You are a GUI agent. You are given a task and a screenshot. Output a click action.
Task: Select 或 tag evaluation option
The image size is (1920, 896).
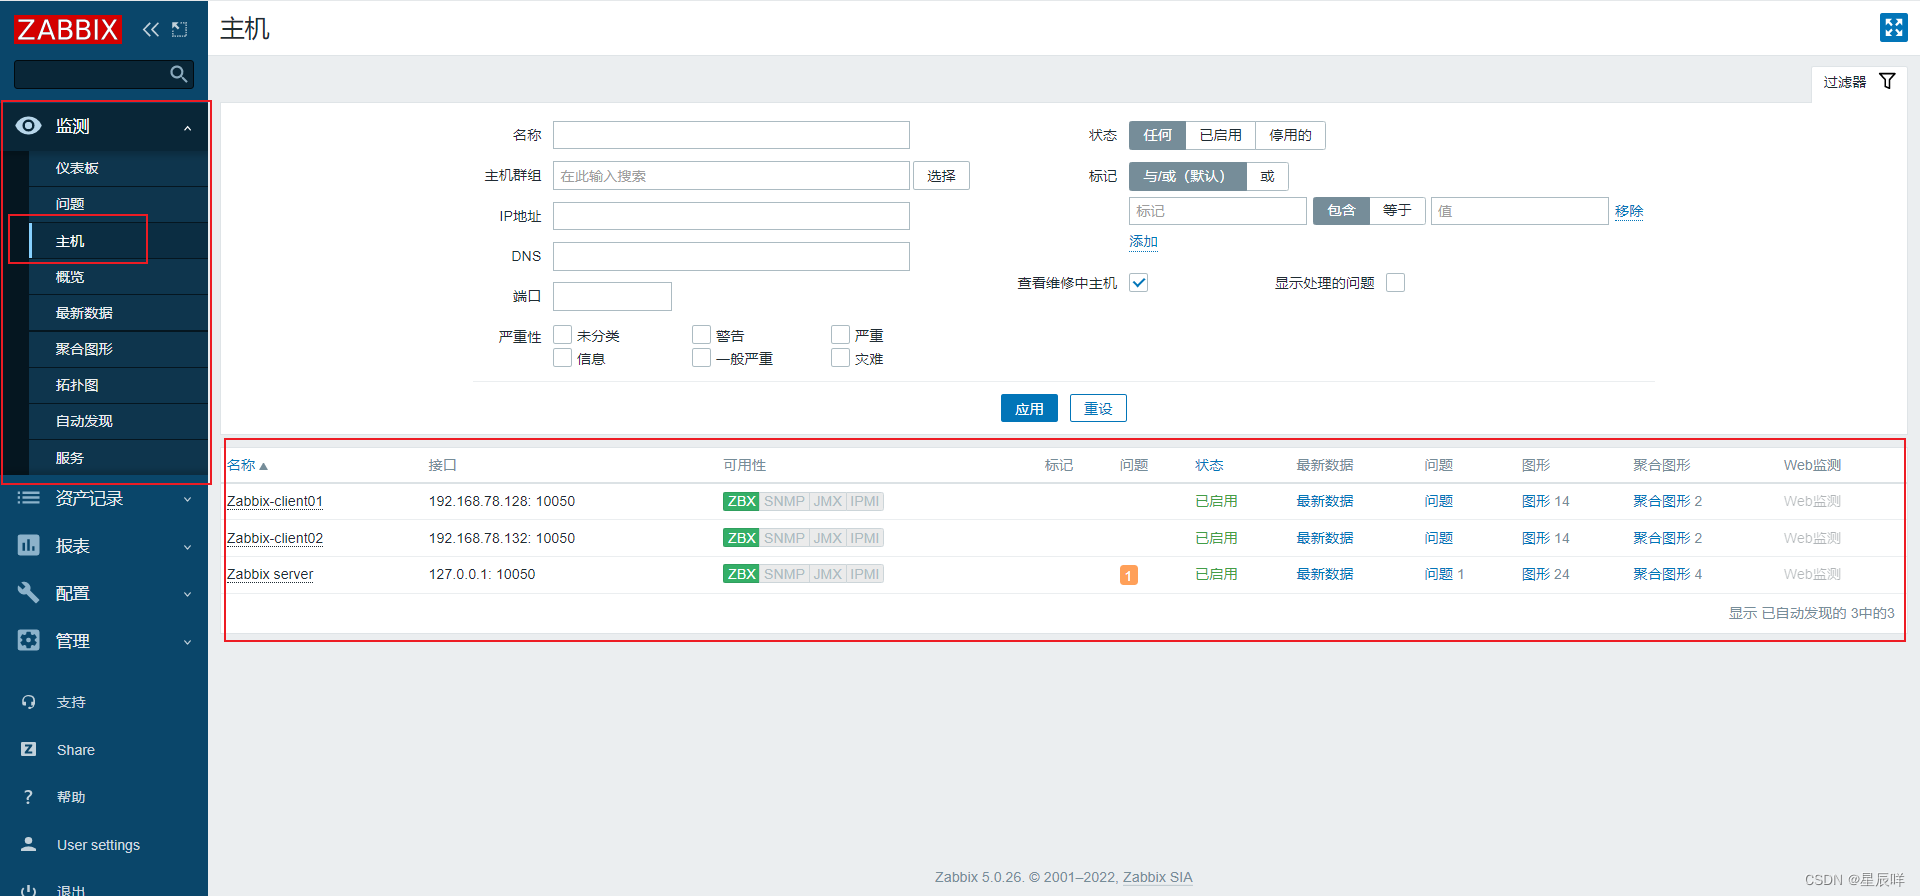coord(1267,176)
